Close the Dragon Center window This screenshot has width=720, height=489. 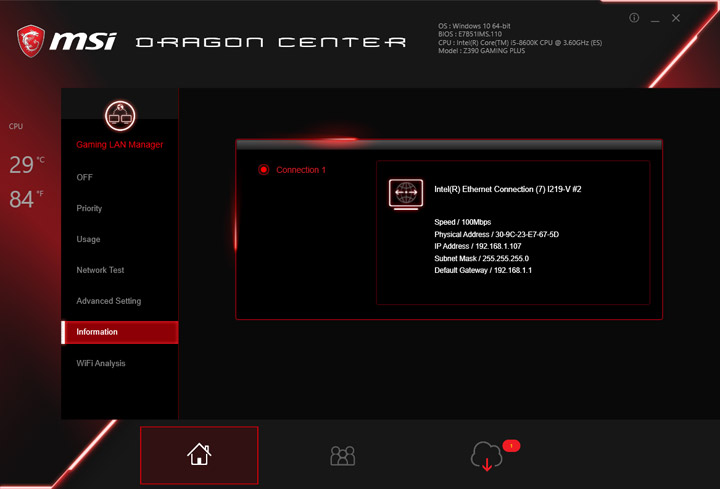(676, 18)
